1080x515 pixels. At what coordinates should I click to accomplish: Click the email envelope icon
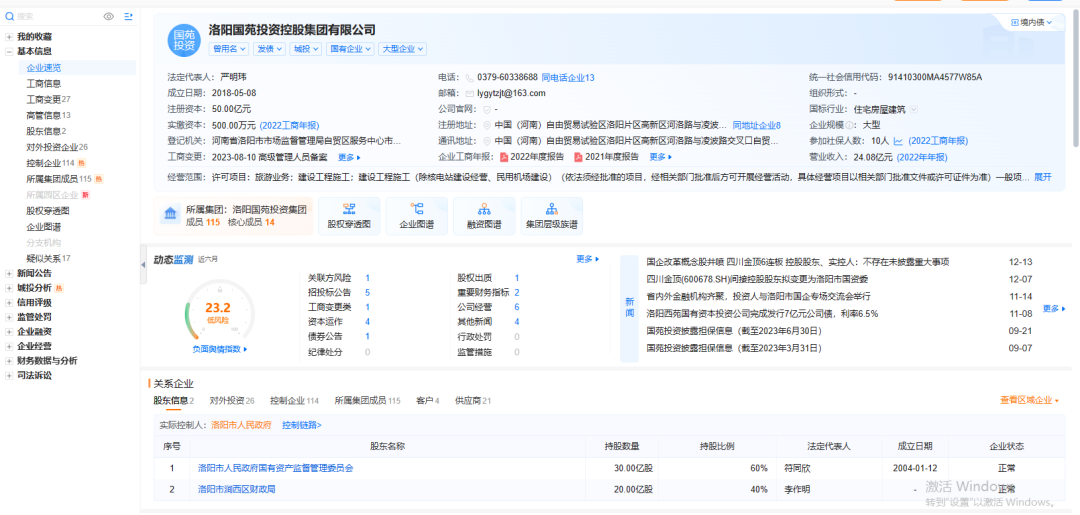click(470, 94)
